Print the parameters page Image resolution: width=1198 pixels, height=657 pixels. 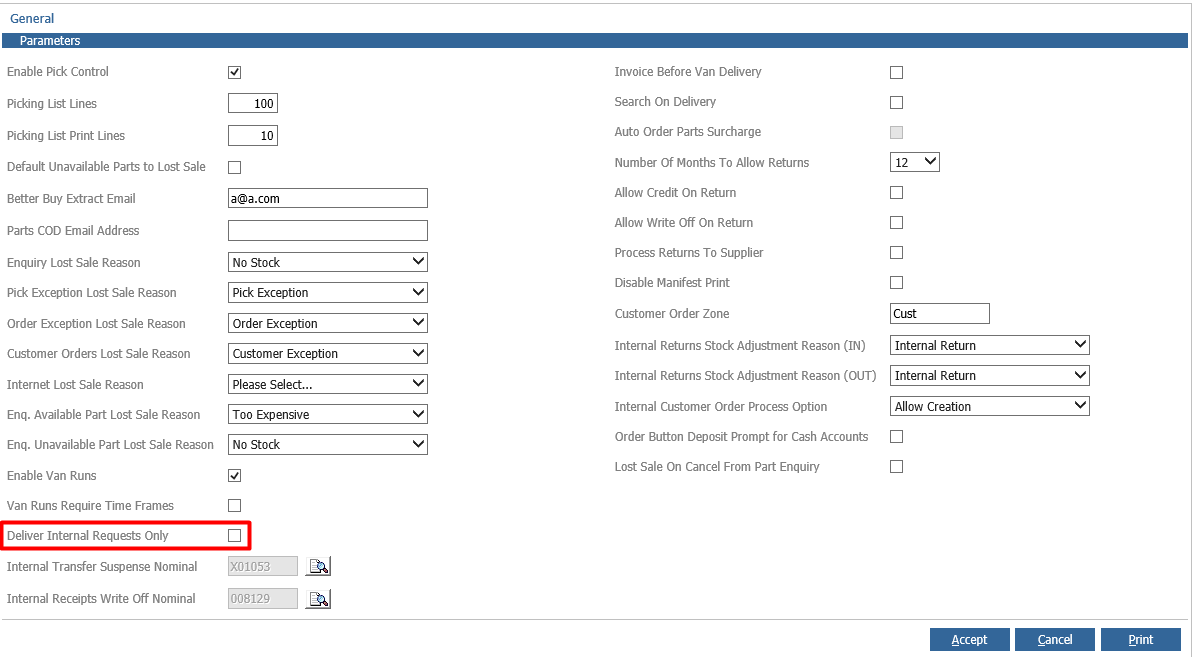1141,639
